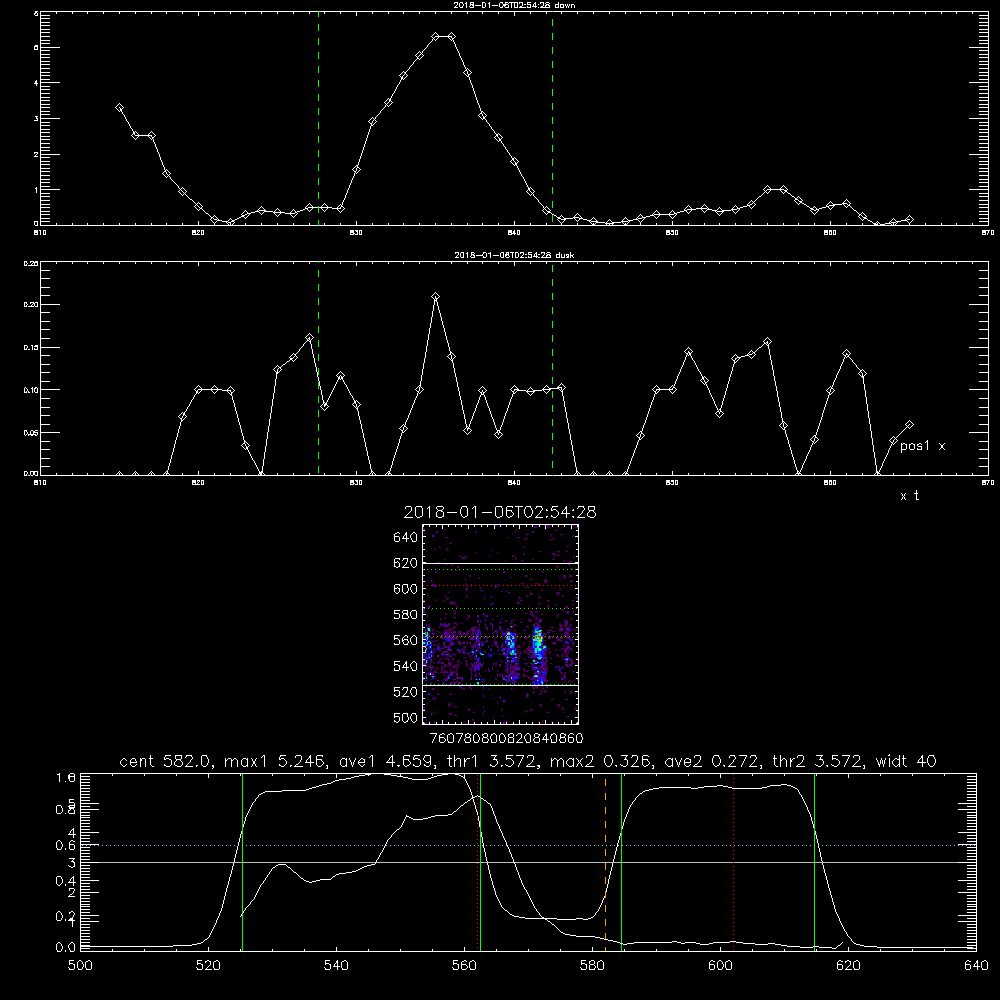Click the red dotted vertical line near 602
Screen dimensions: 1000x1000
(733, 860)
